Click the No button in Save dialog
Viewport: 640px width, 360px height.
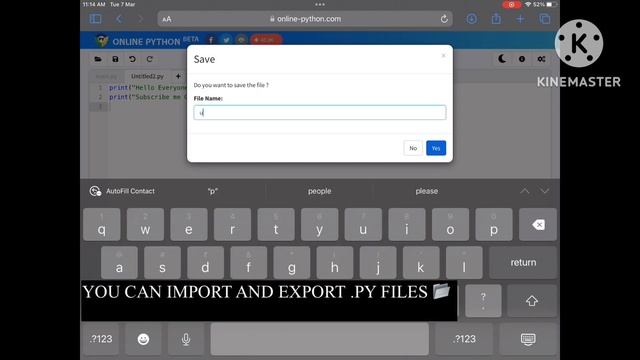tap(413, 148)
